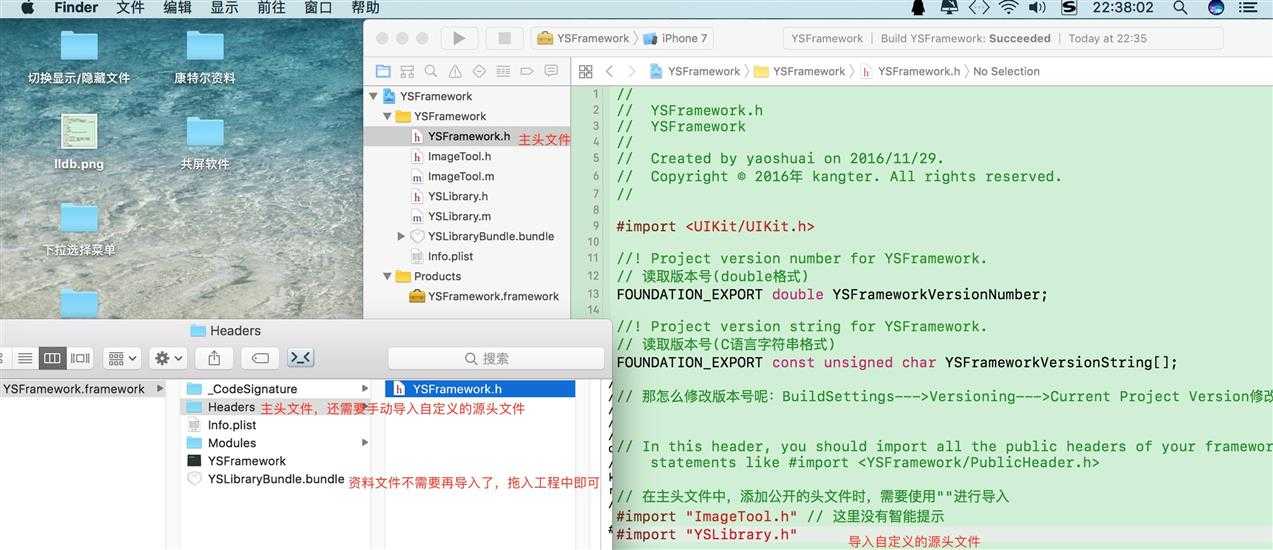Viewport: 1273px width, 550px height.
Task: Open the Wi-Fi status menu
Action: pyautogui.click(x=1008, y=8)
